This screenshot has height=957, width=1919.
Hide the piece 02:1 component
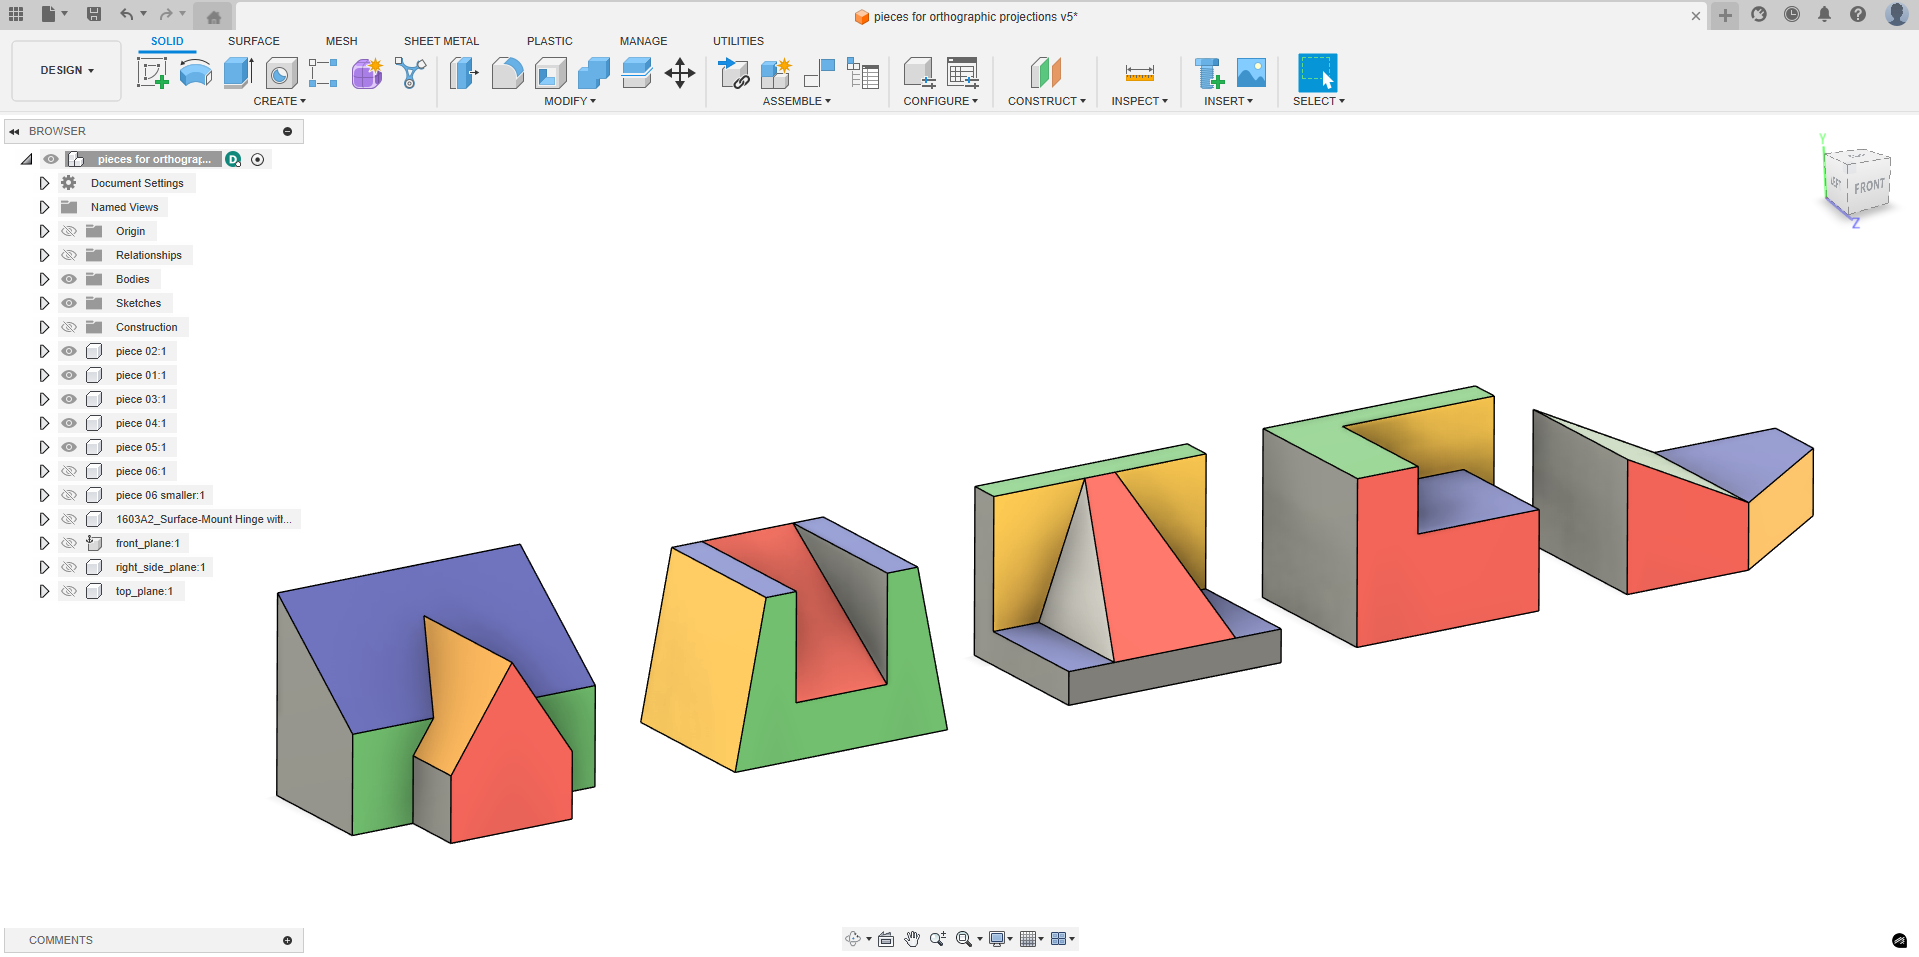tap(69, 351)
